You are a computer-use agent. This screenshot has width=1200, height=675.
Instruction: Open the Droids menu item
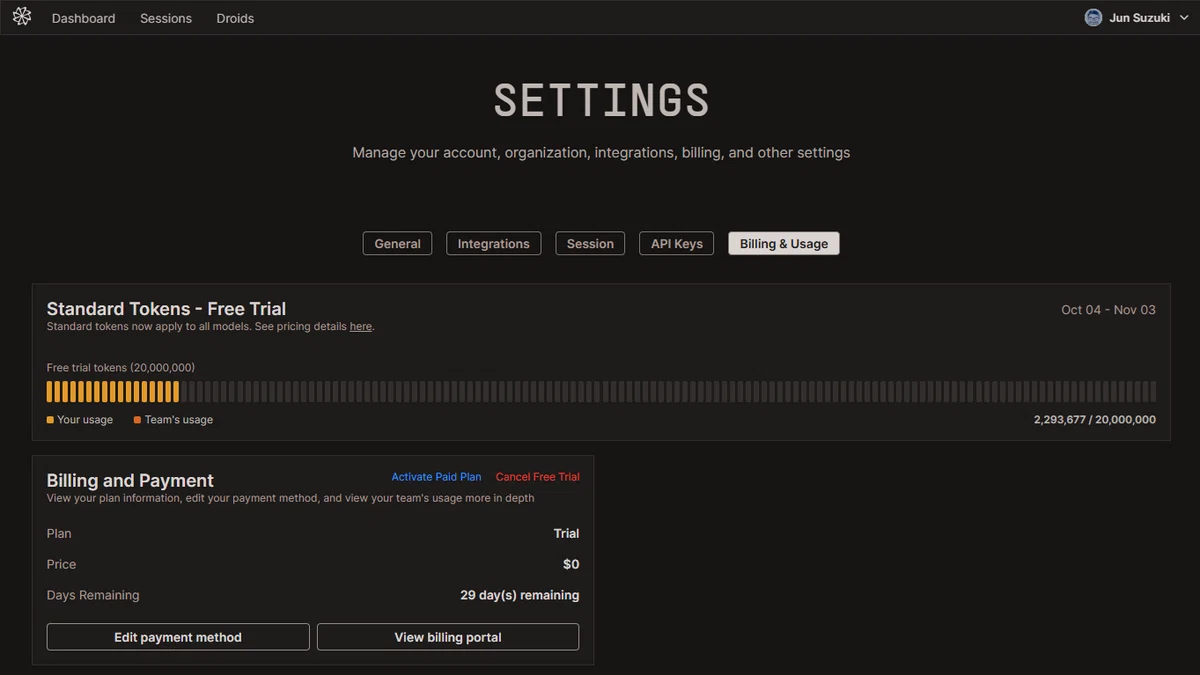[x=235, y=18]
